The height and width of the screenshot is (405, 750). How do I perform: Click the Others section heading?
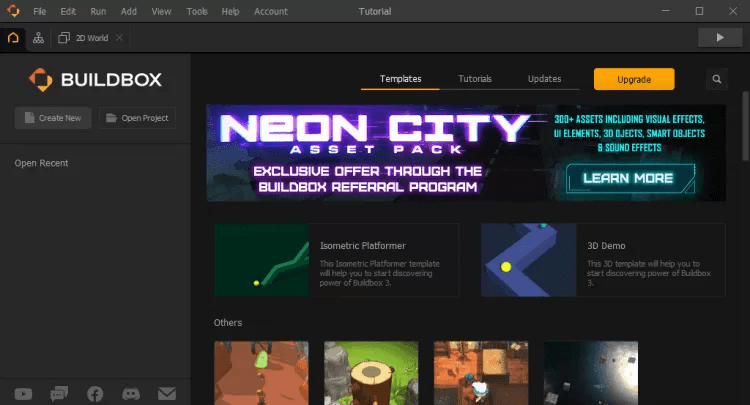coord(228,323)
